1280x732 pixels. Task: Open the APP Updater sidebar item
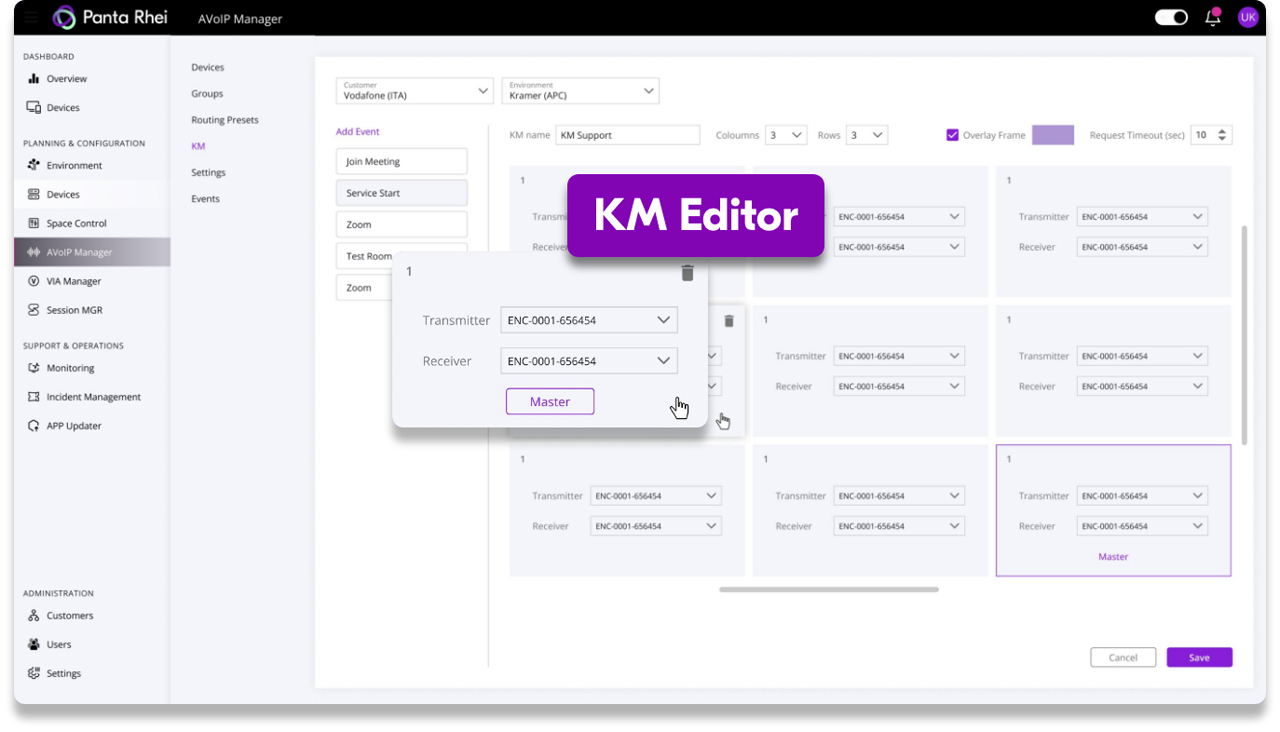tap(73, 426)
